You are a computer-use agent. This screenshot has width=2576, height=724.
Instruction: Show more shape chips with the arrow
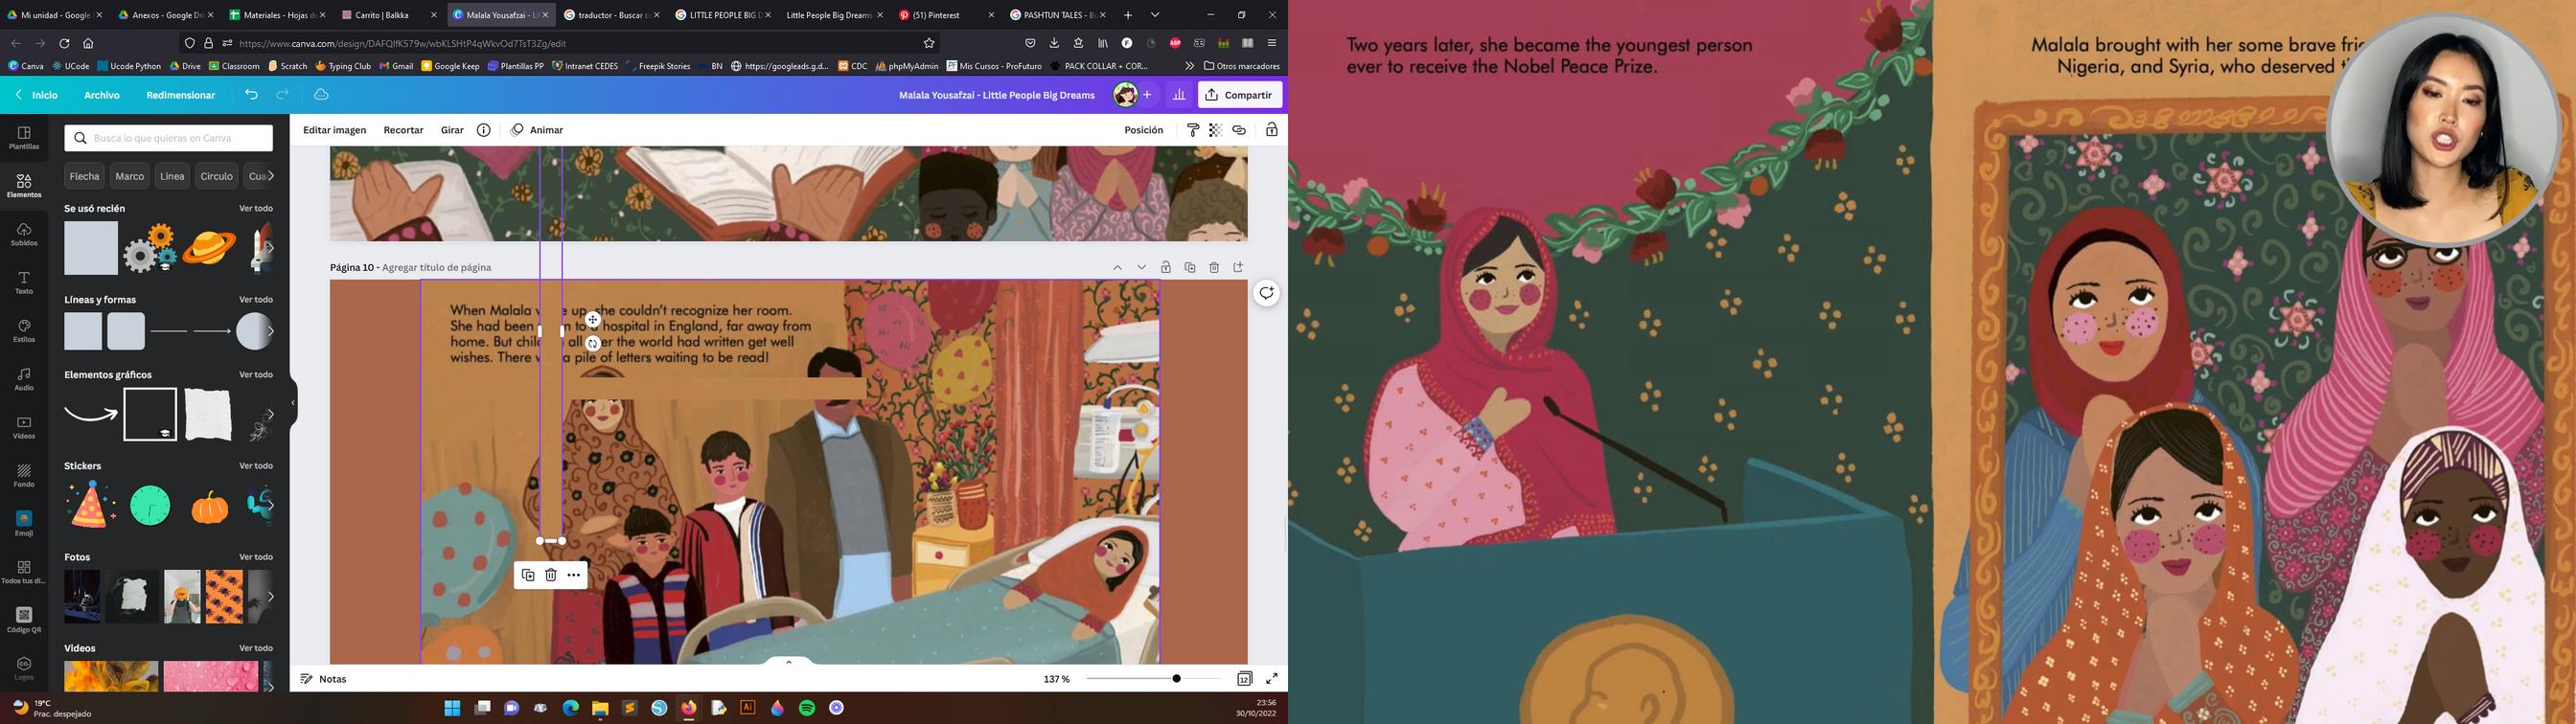pyautogui.click(x=270, y=176)
